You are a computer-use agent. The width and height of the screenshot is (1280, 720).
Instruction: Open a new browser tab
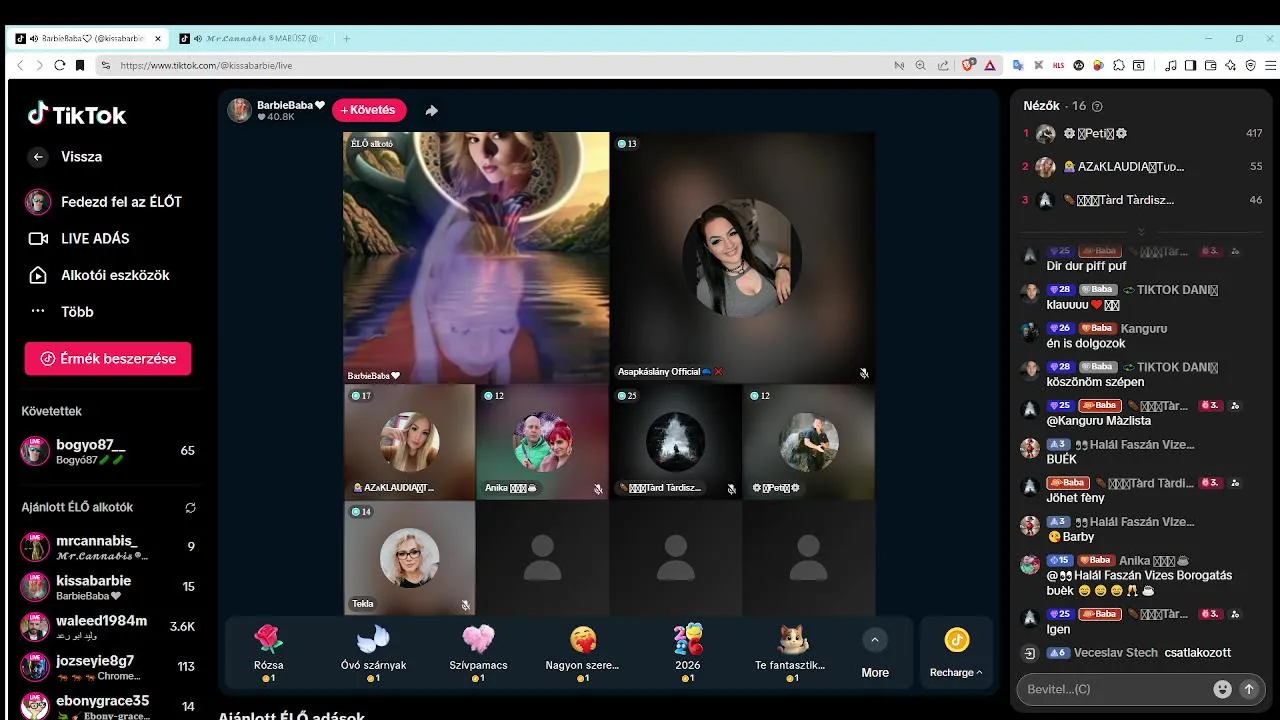347,38
